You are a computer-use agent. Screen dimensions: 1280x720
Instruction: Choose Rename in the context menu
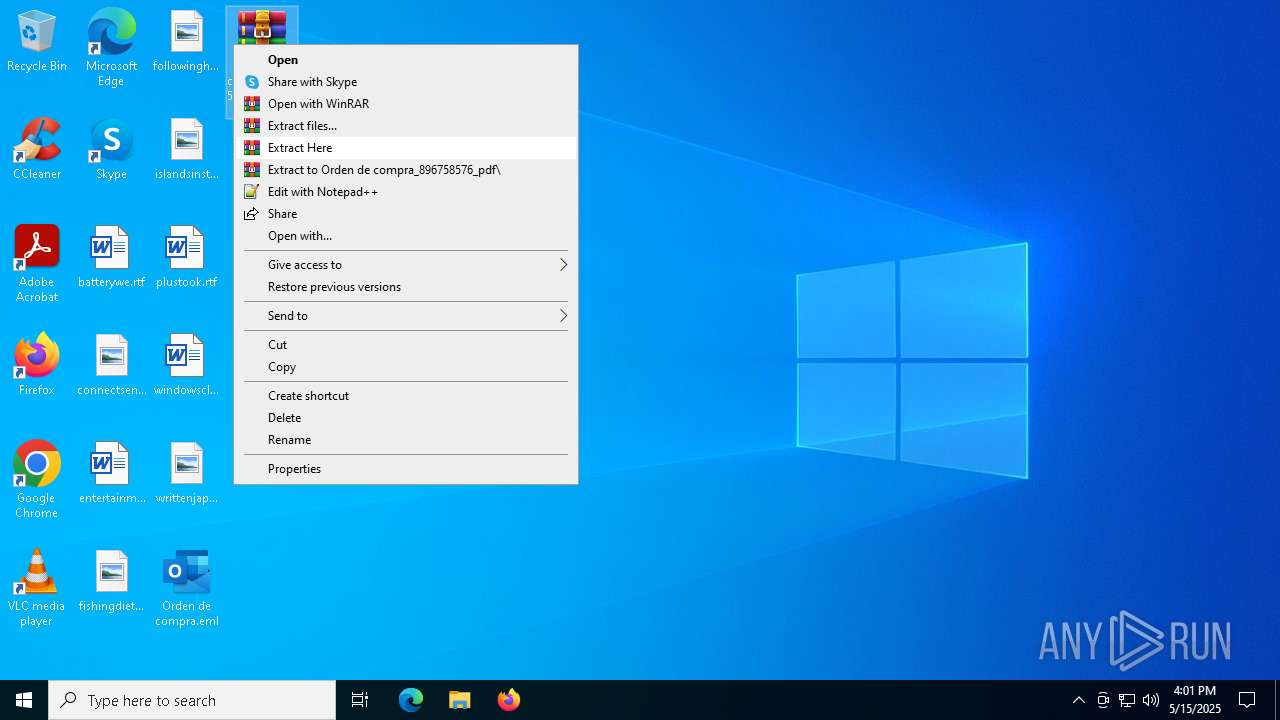pyautogui.click(x=406, y=440)
